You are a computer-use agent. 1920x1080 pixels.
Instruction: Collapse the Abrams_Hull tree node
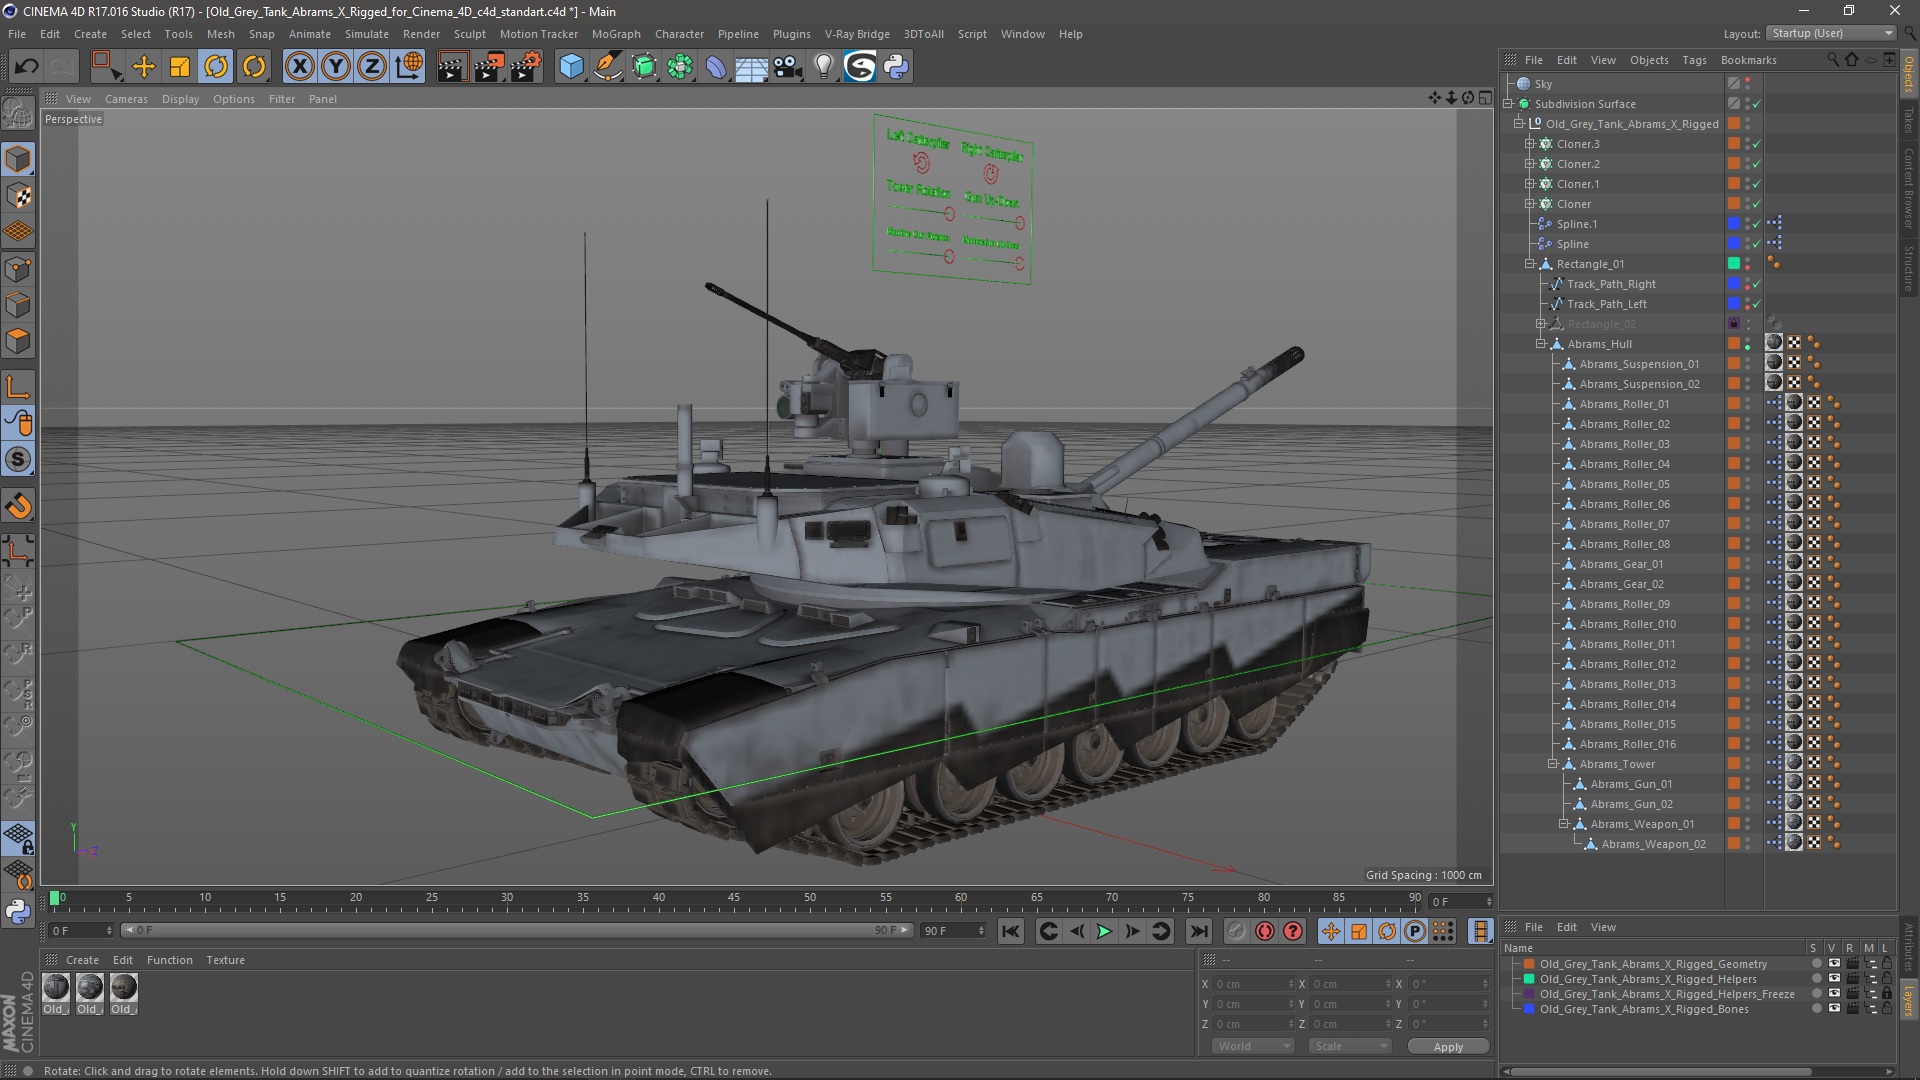pos(1541,344)
